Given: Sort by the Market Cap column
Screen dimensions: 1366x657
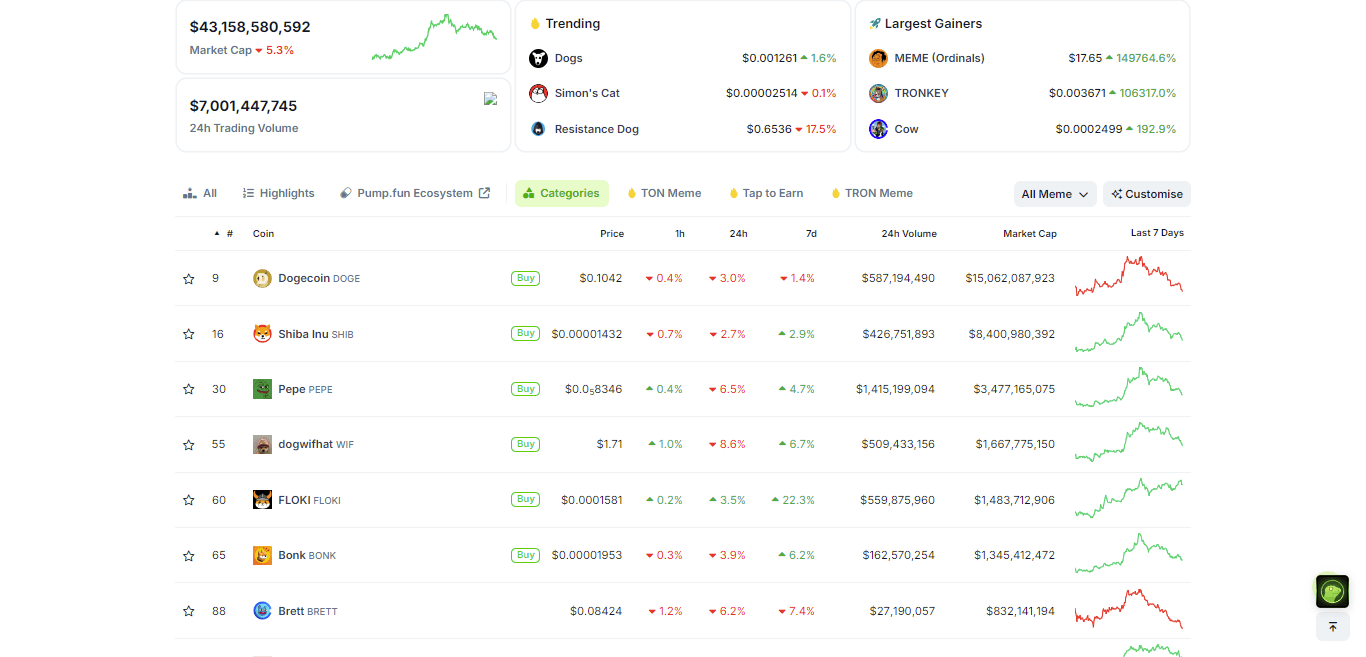Looking at the screenshot, I should pos(1030,234).
